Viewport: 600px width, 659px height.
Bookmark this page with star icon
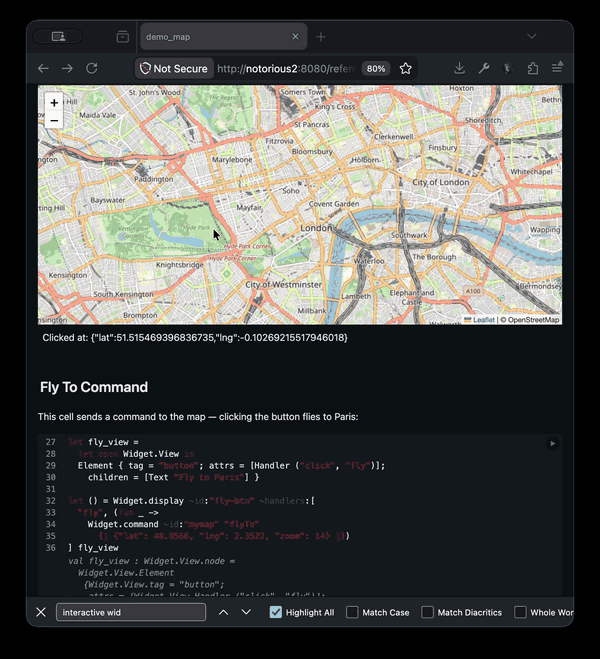click(x=405, y=68)
